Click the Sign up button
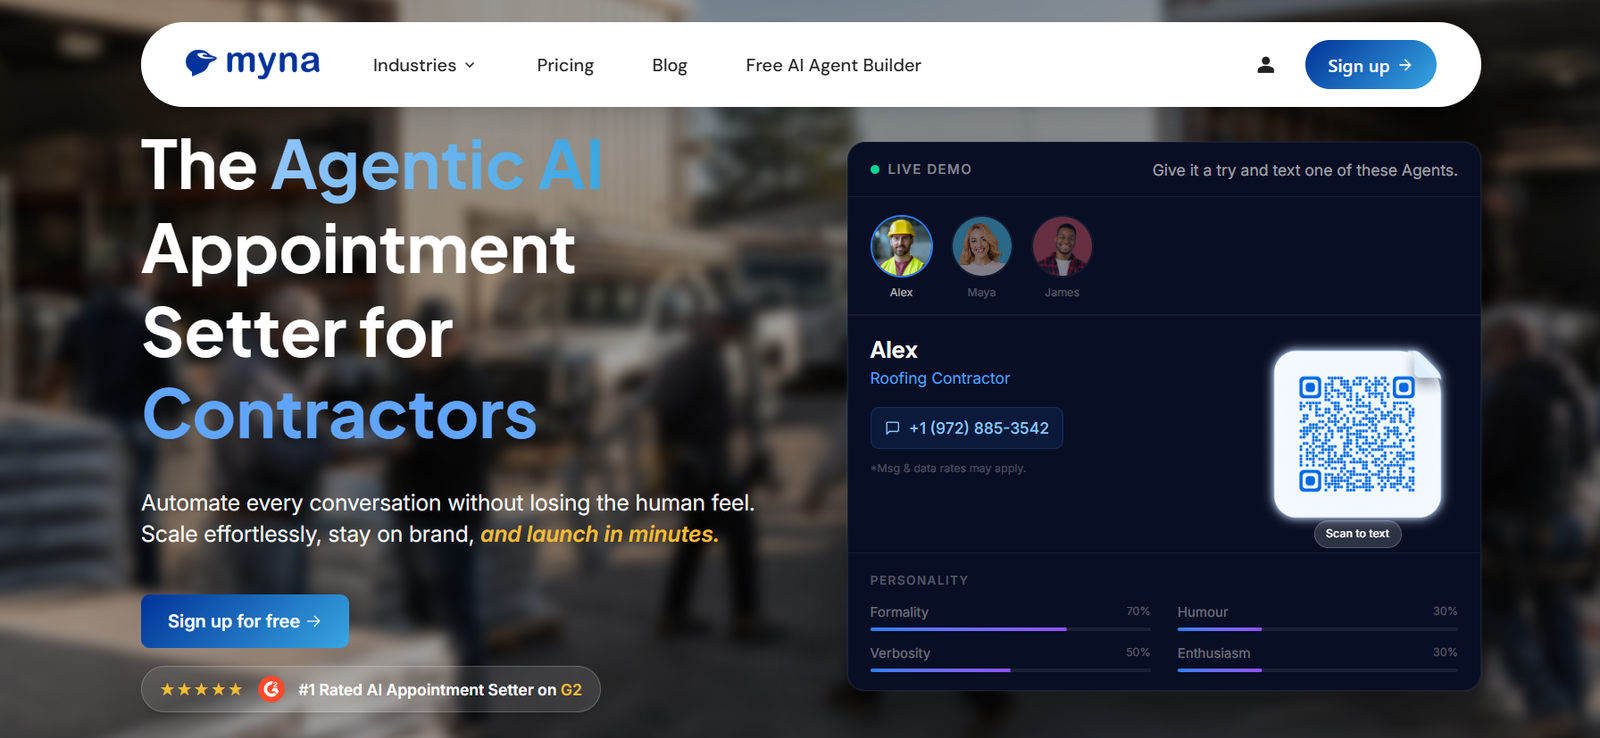The image size is (1600, 738). [x=1370, y=65]
